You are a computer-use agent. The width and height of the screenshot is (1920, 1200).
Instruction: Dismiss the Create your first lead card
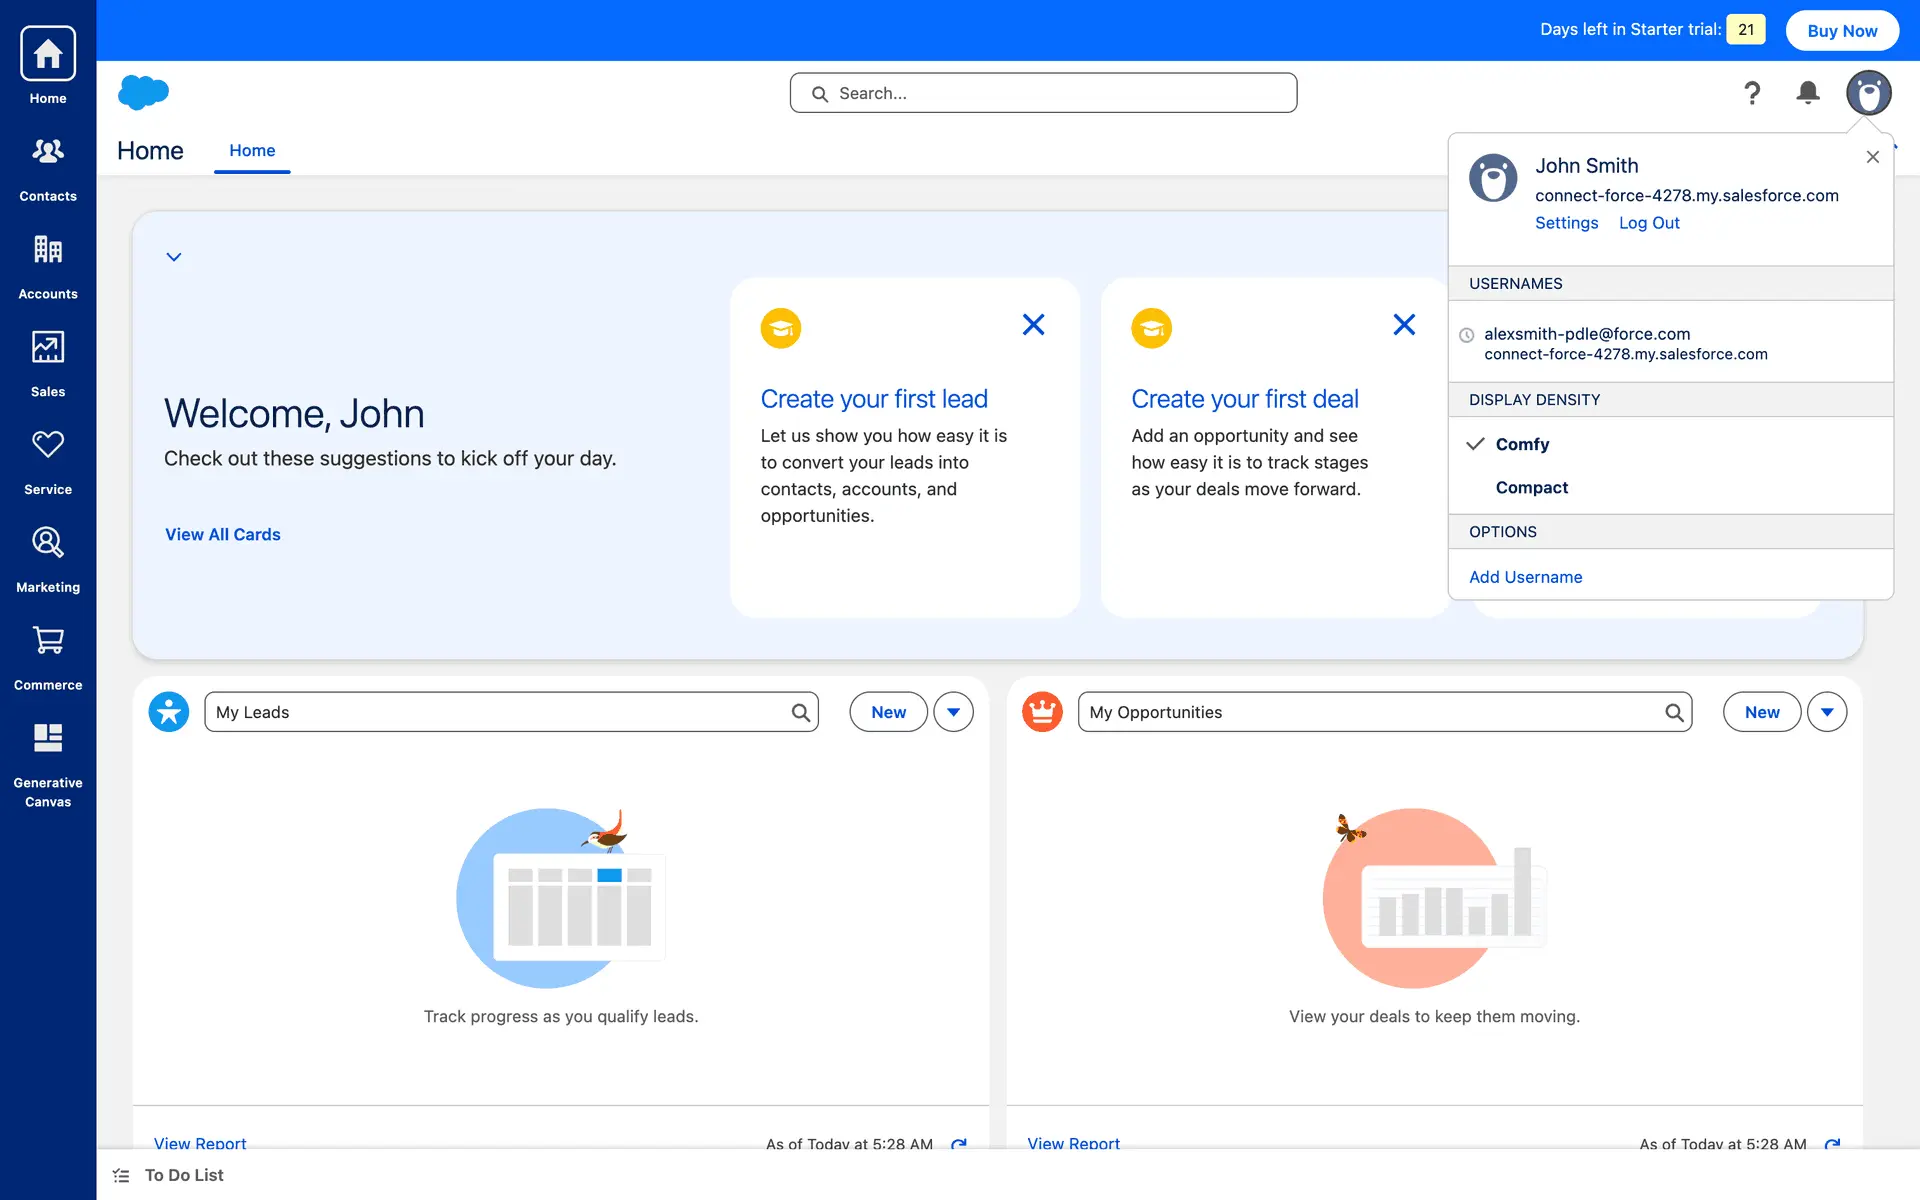point(1033,325)
